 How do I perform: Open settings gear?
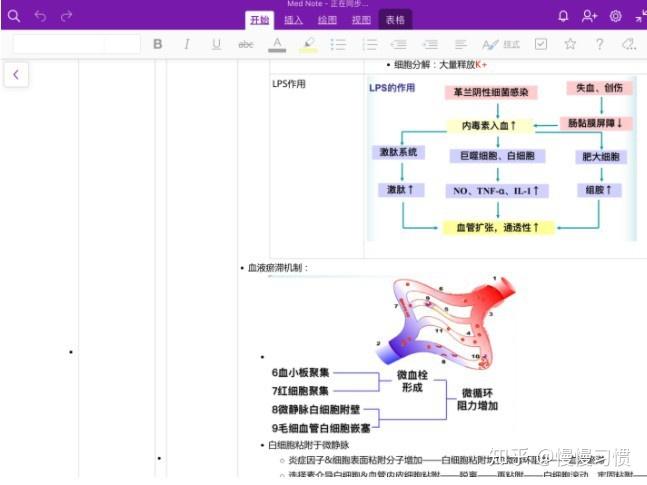coord(616,17)
